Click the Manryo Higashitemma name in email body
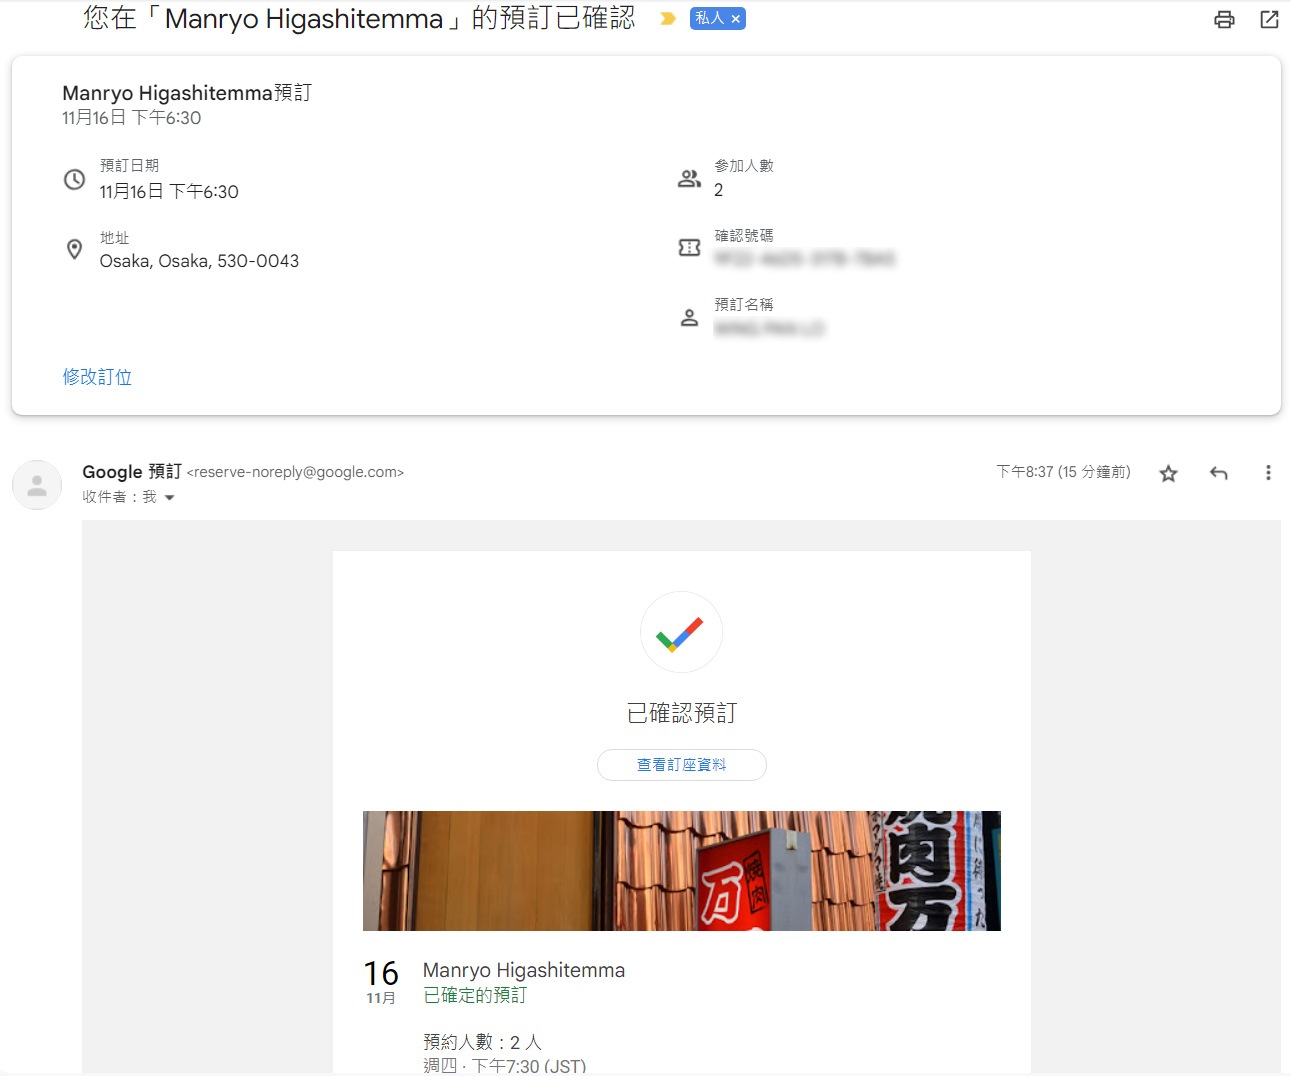The image size is (1291, 1076). click(524, 970)
